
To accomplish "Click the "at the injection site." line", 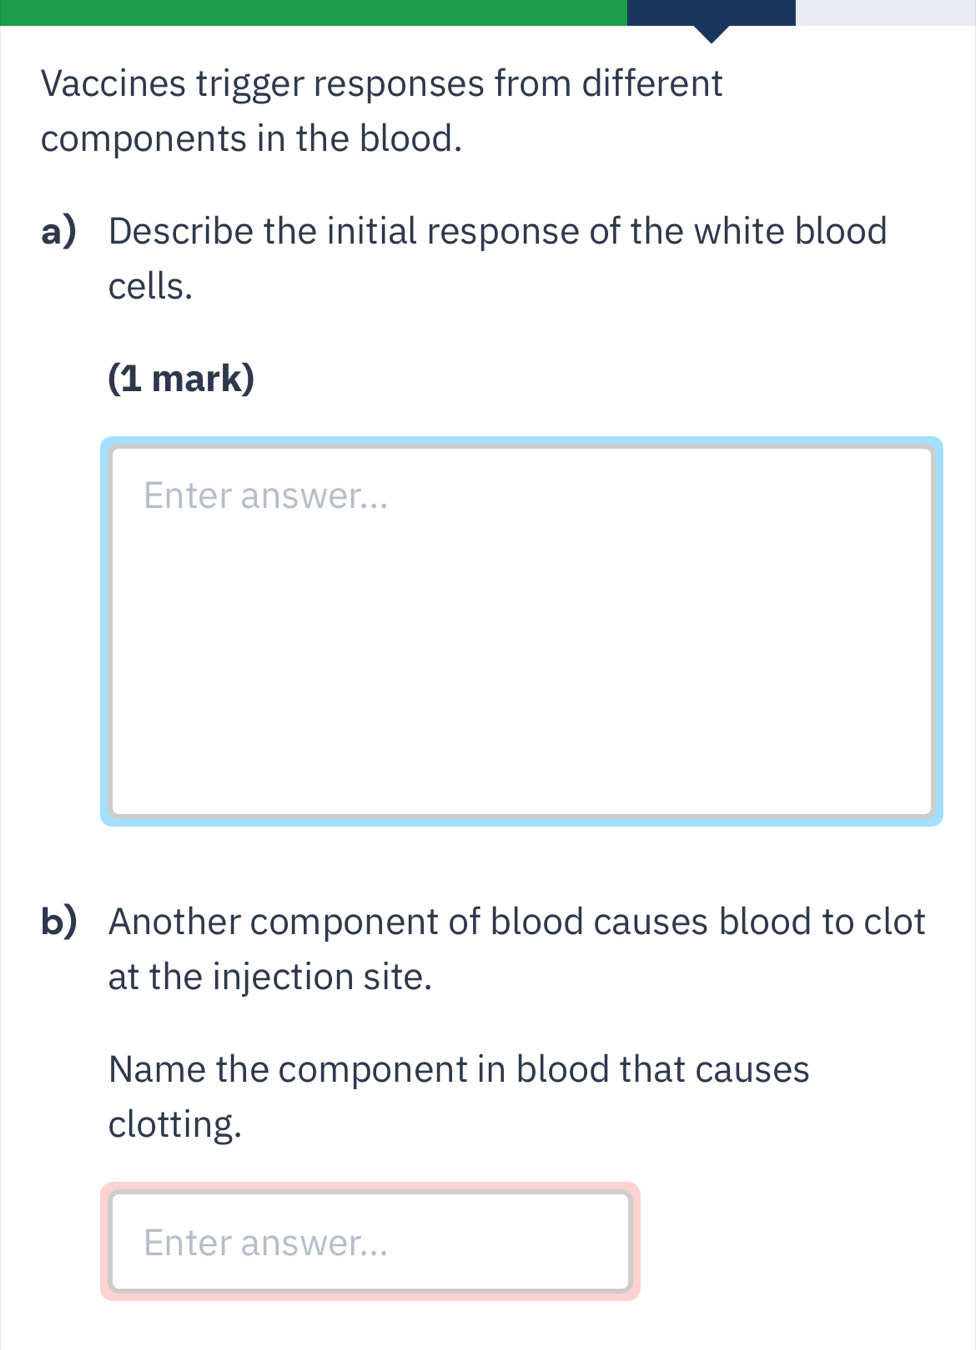I will [x=270, y=976].
